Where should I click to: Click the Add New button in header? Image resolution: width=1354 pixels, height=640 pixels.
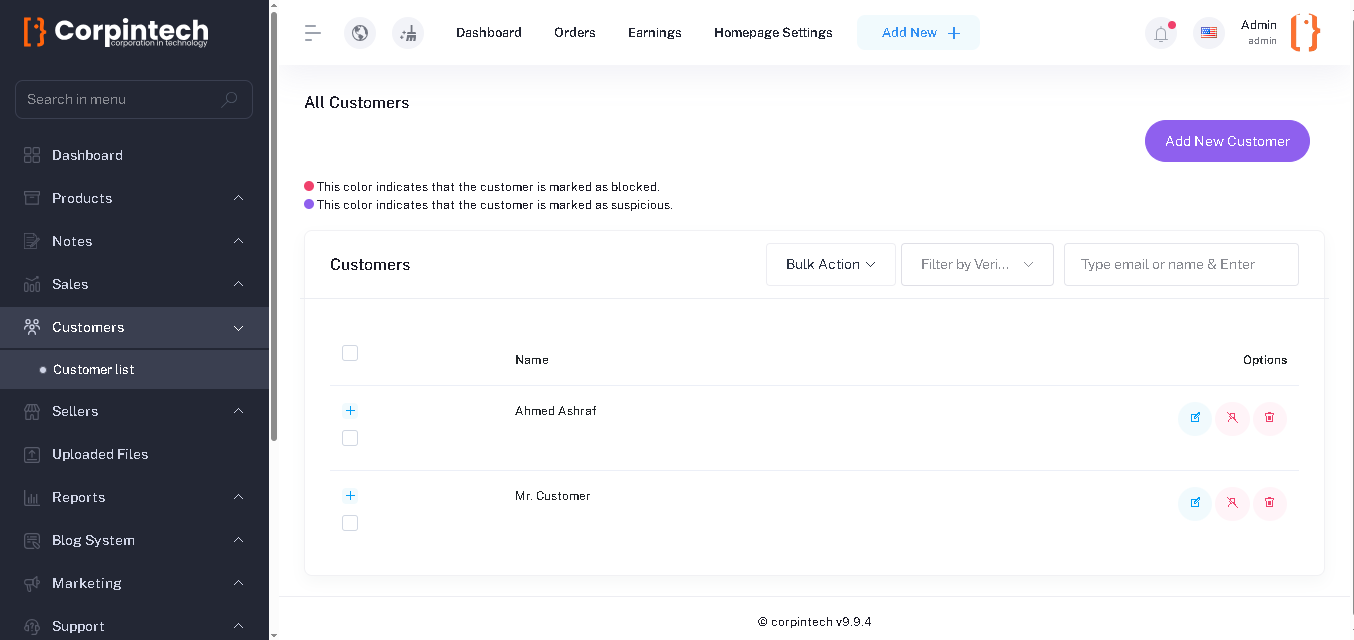[x=918, y=33]
